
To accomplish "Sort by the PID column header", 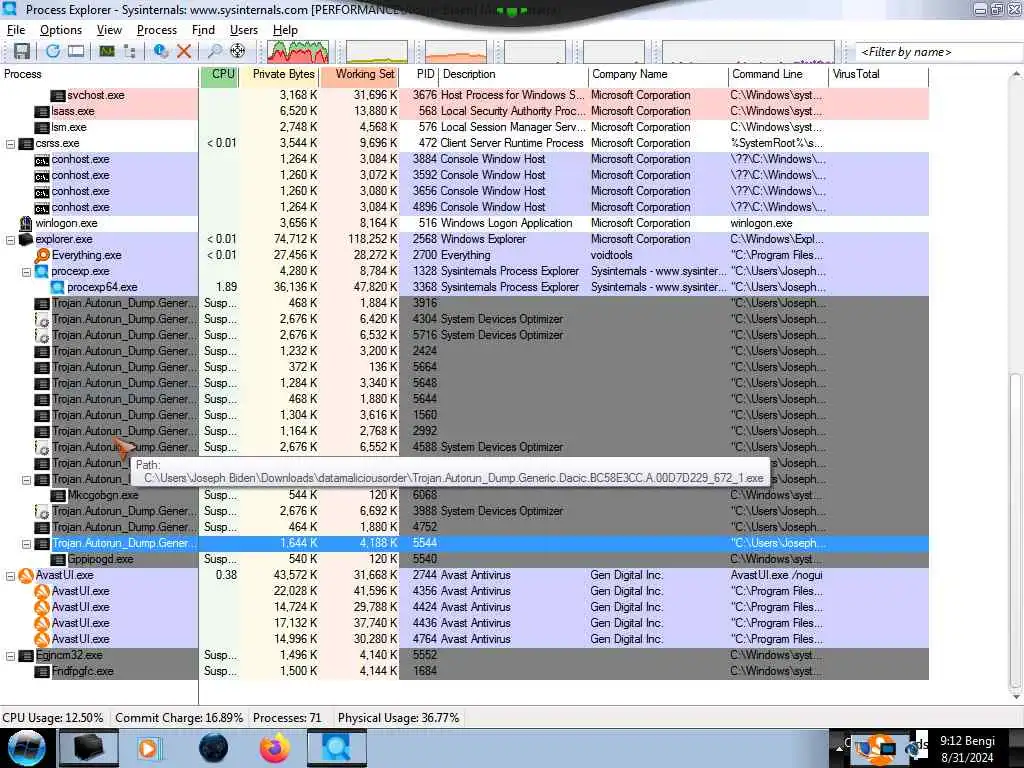I will [x=419, y=74].
